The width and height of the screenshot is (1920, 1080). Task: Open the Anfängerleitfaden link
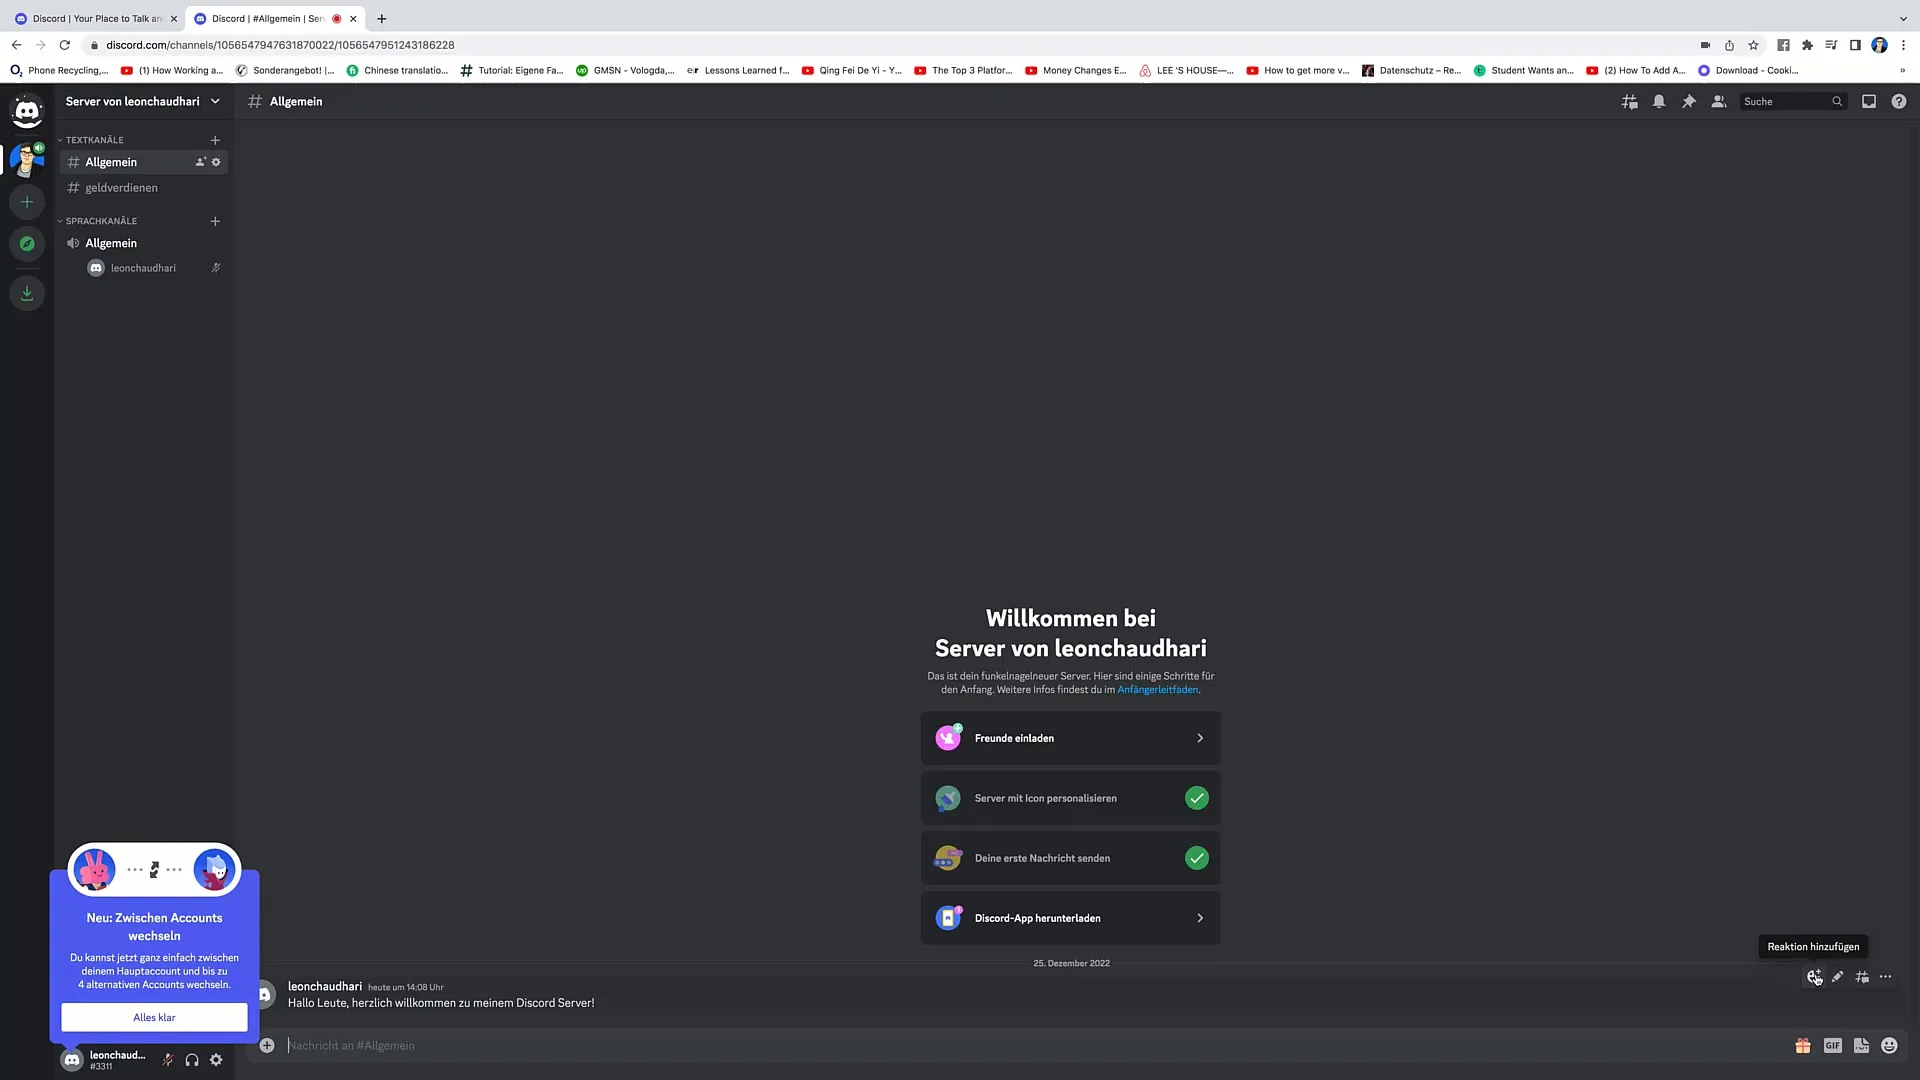1157,690
